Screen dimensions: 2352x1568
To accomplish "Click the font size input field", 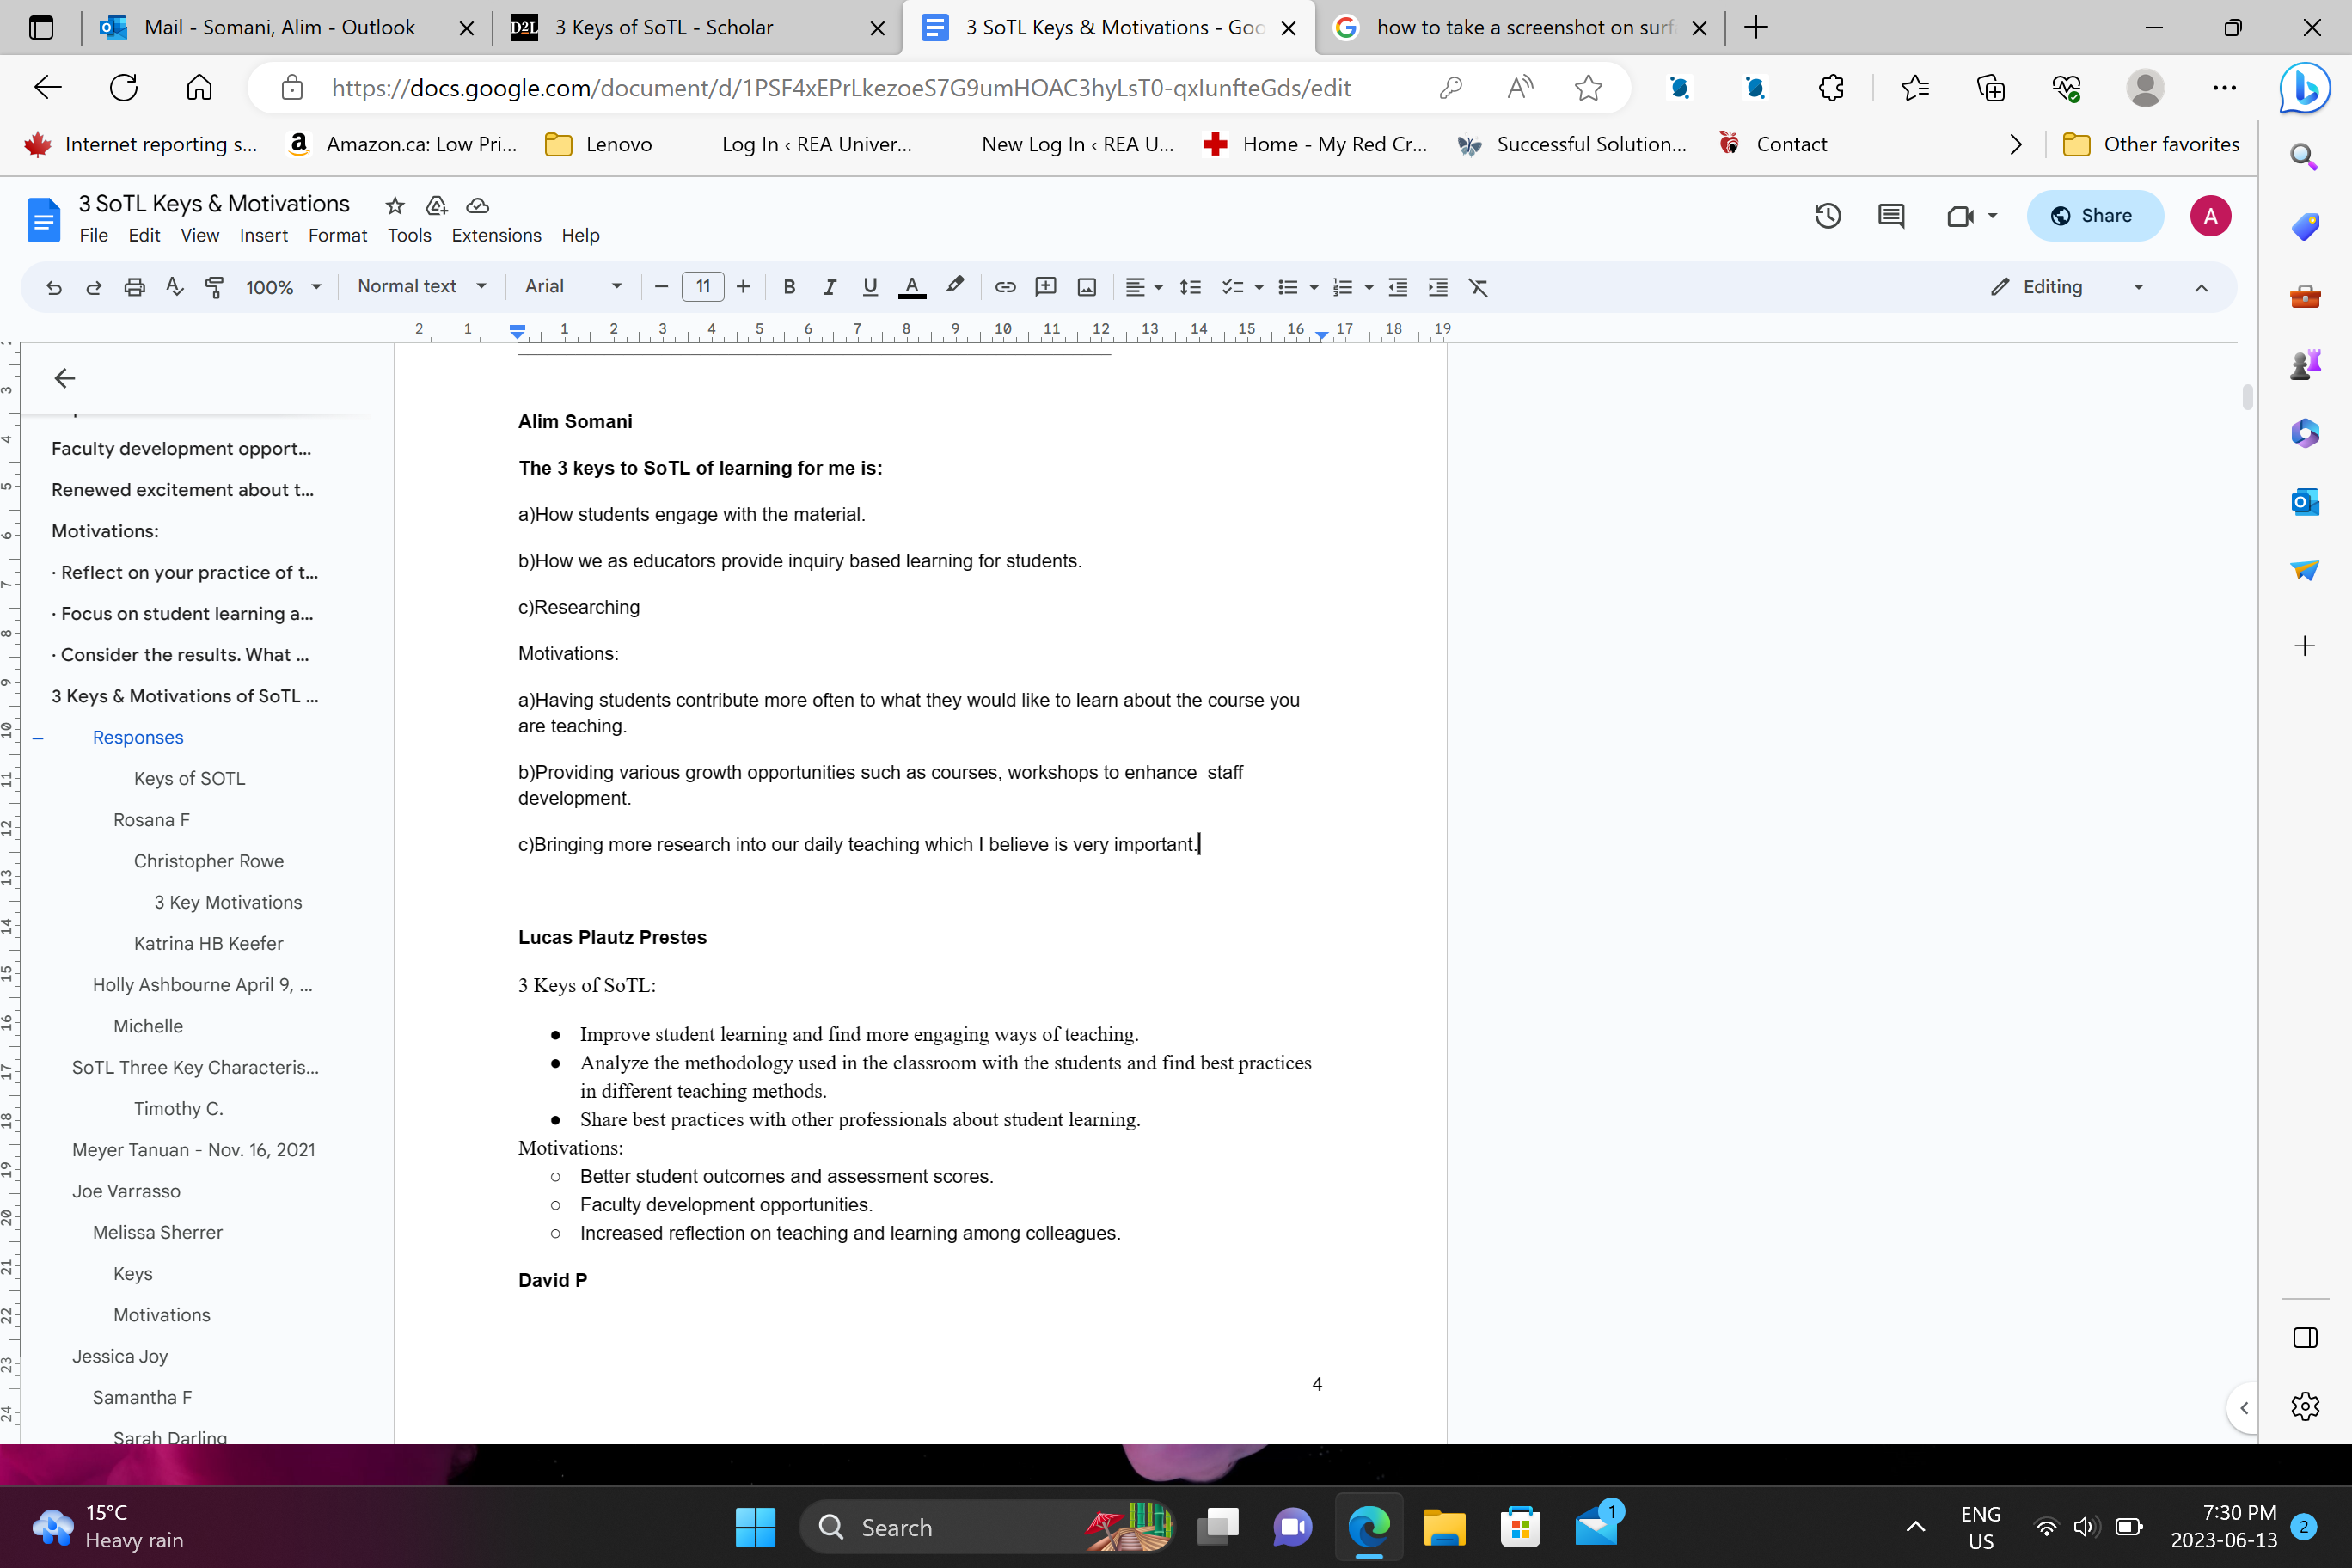I will 703,287.
